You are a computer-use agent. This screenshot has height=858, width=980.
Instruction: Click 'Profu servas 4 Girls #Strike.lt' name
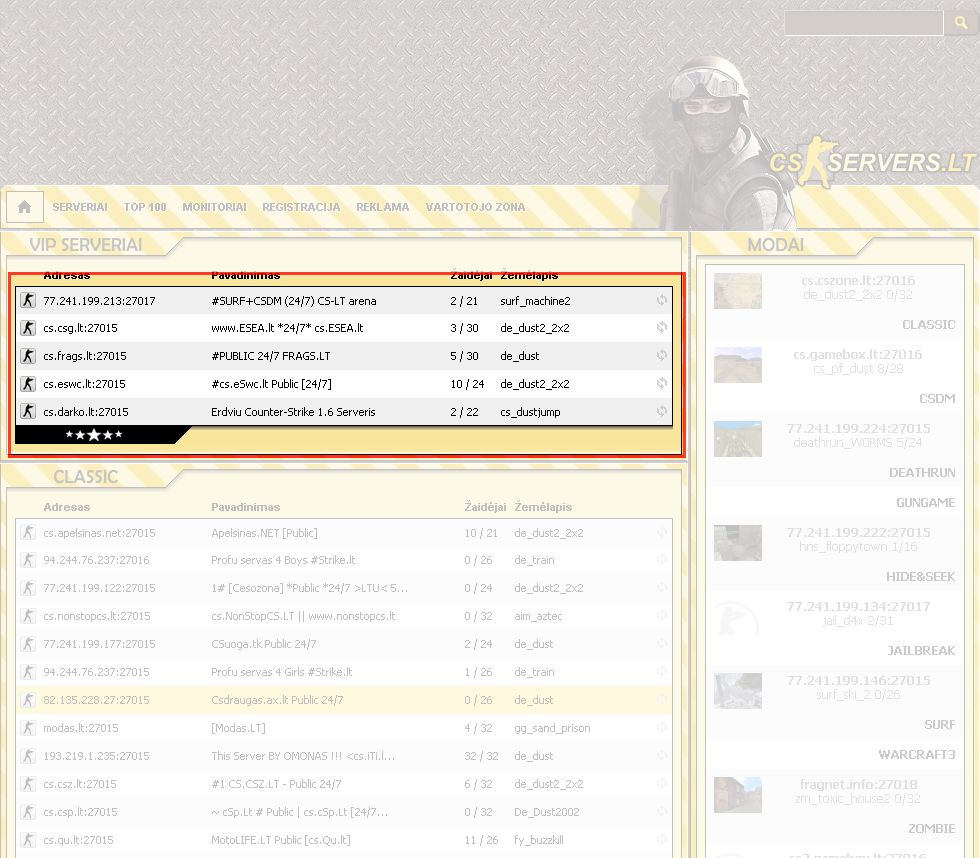tap(282, 672)
